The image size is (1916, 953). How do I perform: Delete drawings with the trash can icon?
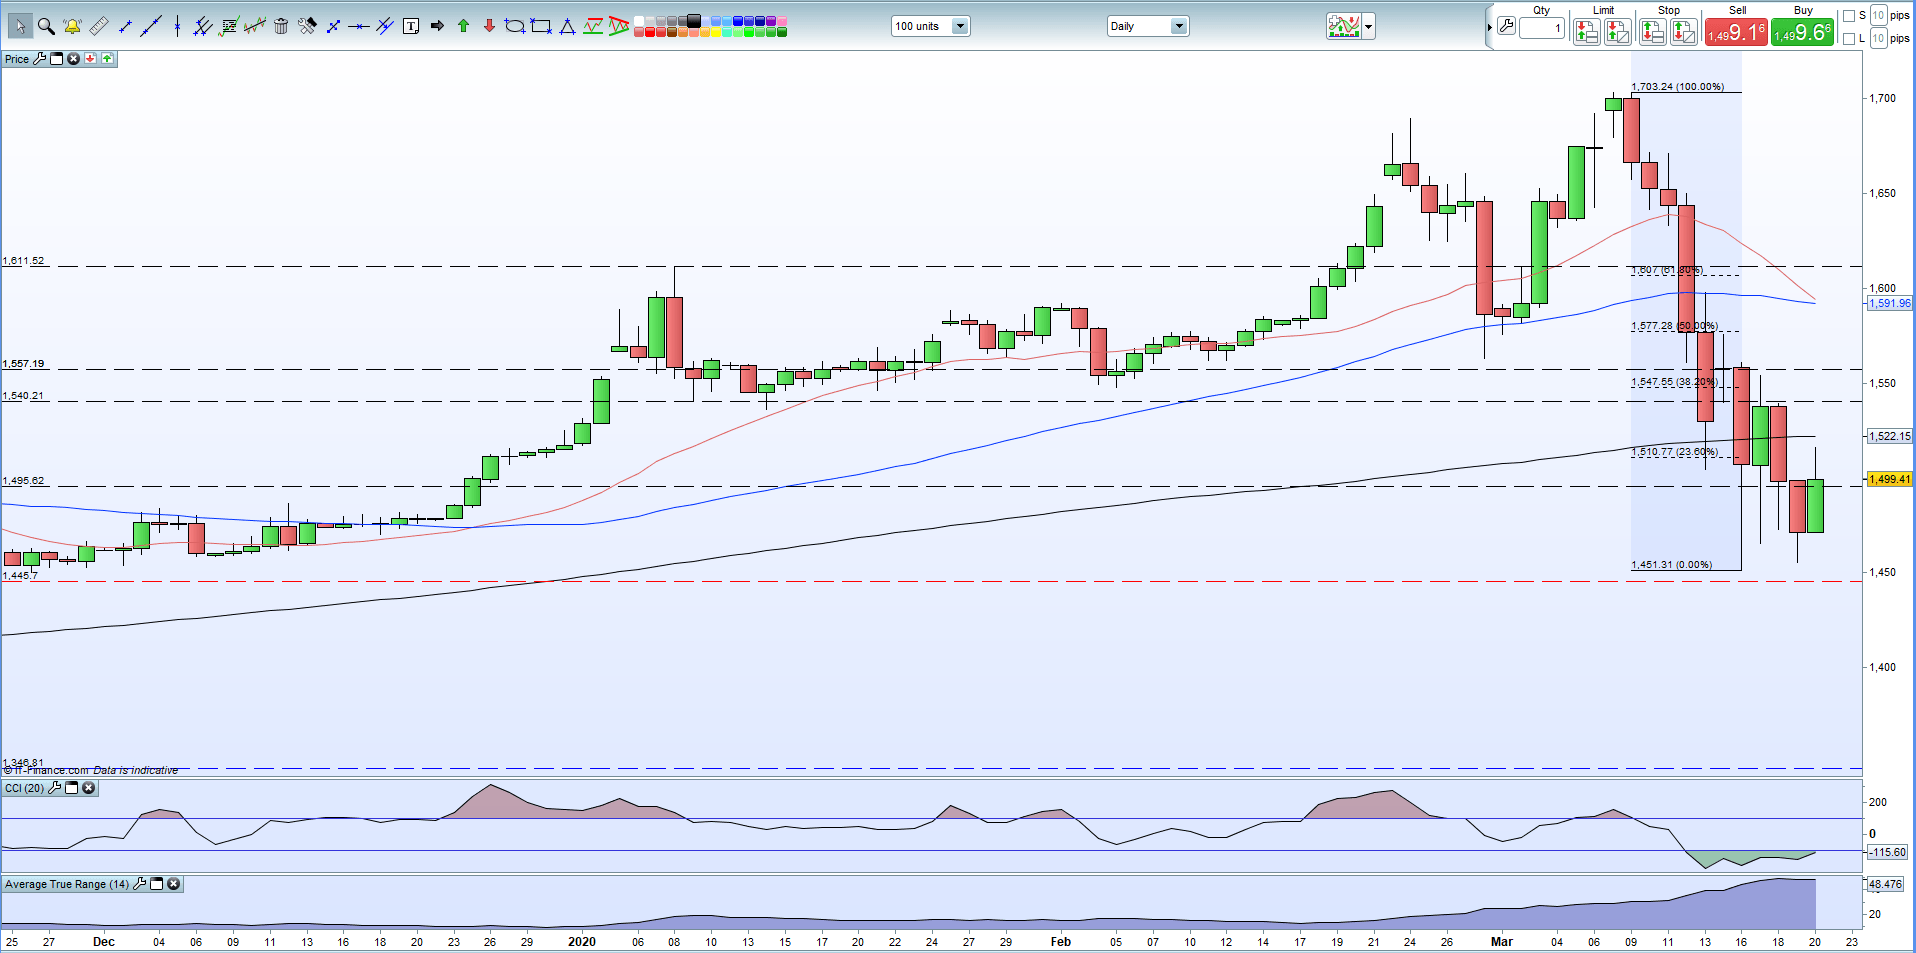(x=281, y=26)
